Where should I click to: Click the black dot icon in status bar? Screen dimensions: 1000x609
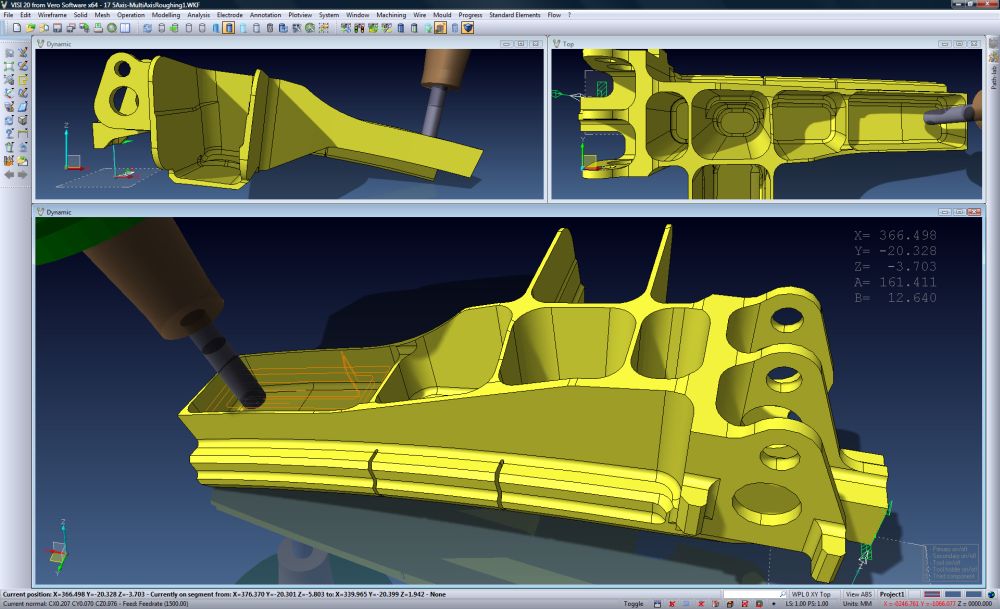(x=774, y=603)
